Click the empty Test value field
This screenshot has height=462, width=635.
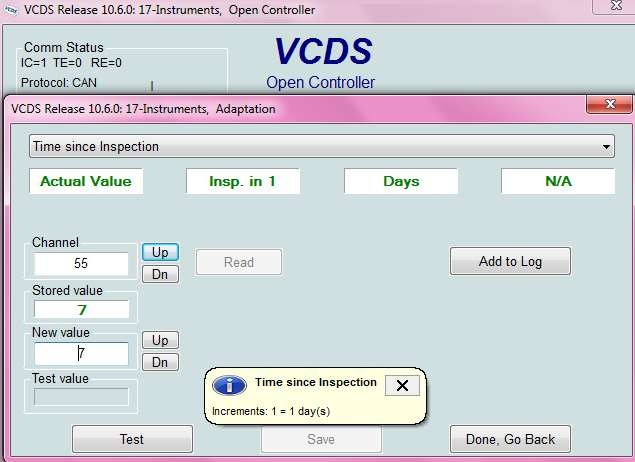(x=81, y=396)
